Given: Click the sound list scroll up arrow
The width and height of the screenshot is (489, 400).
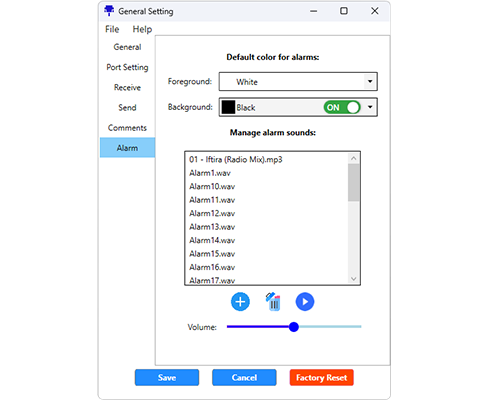Looking at the screenshot, I should point(354,158).
